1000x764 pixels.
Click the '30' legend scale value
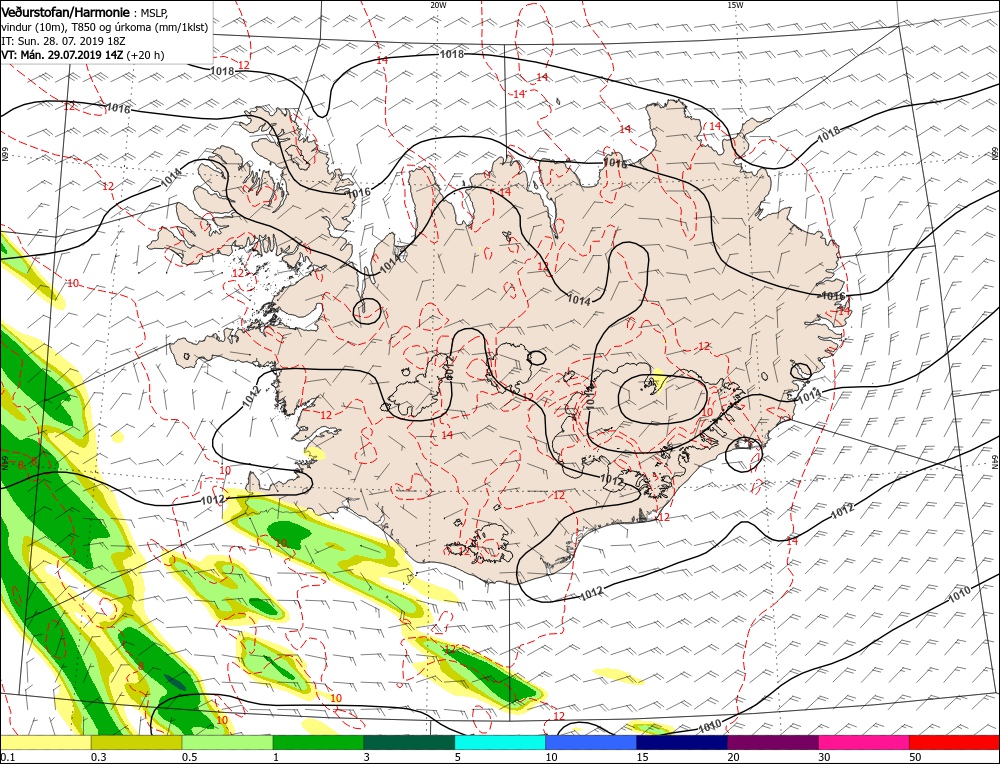(824, 757)
